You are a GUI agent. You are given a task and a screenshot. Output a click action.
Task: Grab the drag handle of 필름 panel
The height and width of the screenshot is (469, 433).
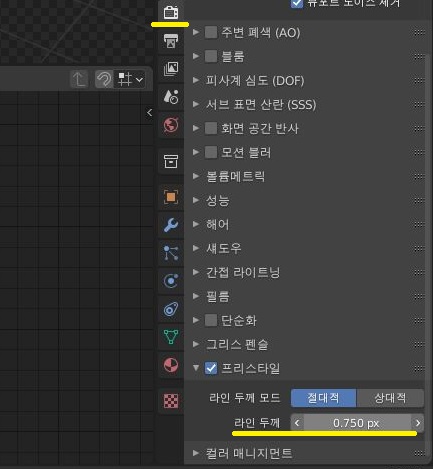[x=419, y=296]
